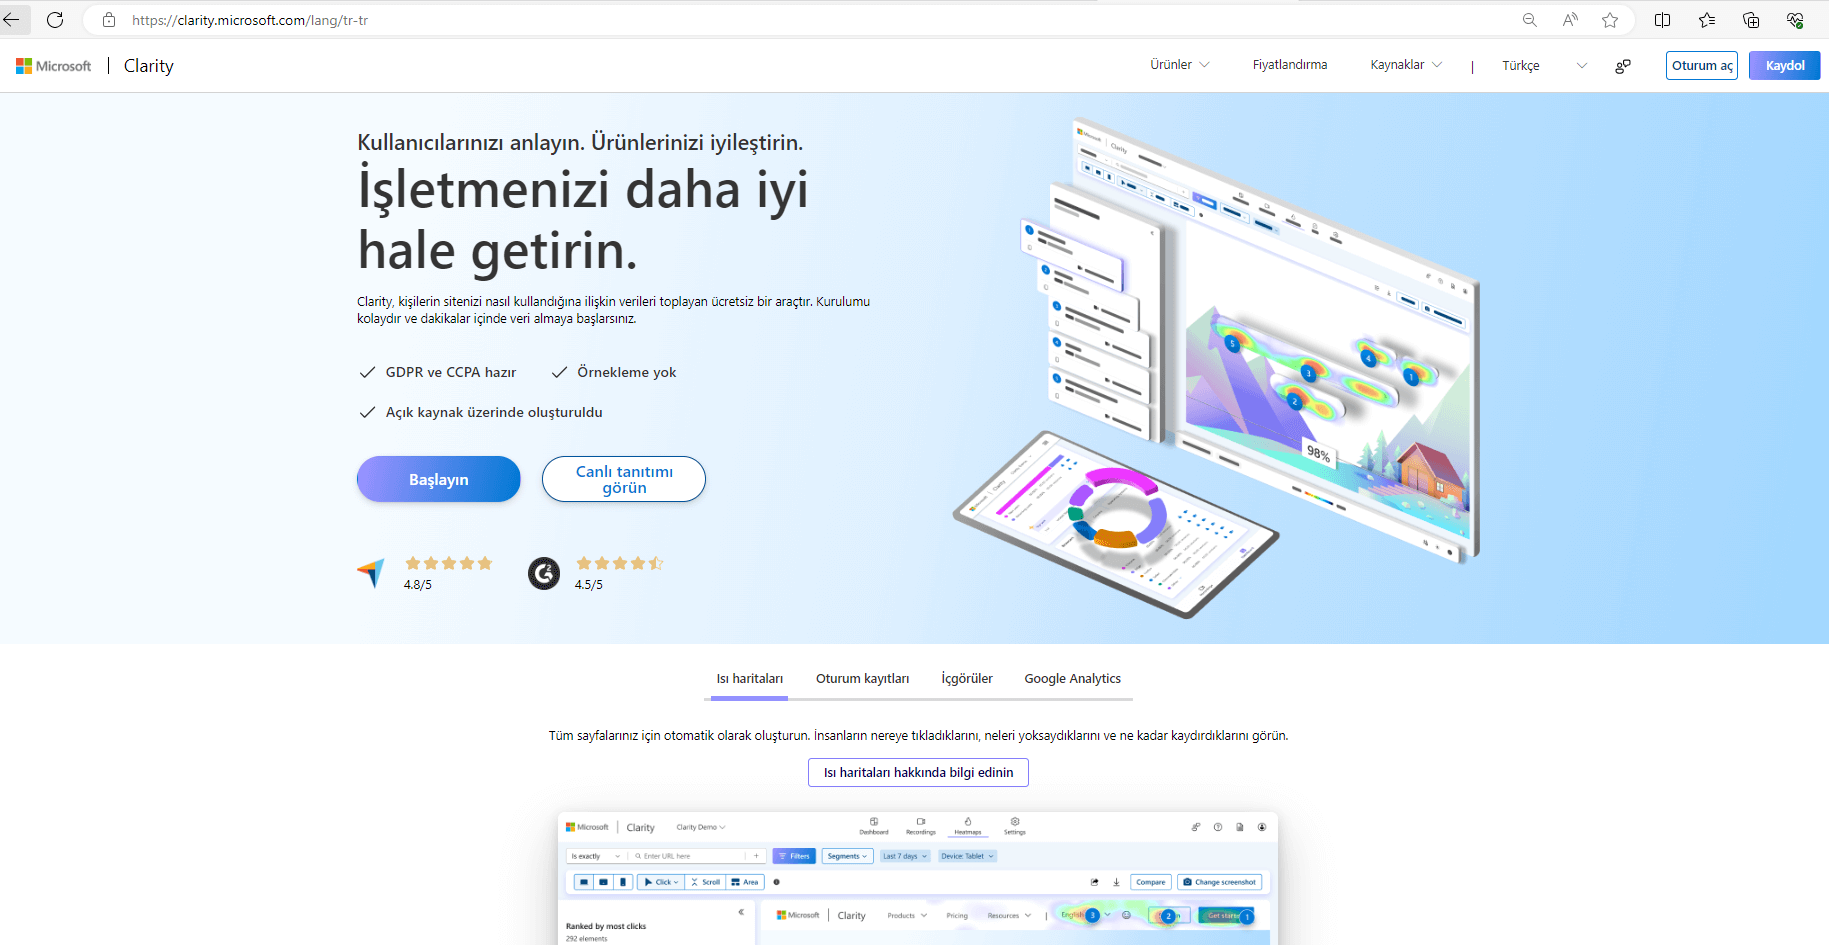View site information via the lock icon
Screen dimensions: 1829x945
click(x=109, y=20)
